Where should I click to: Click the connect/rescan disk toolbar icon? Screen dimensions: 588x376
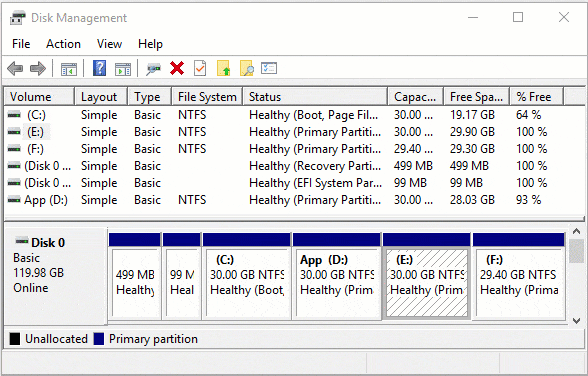click(x=153, y=69)
